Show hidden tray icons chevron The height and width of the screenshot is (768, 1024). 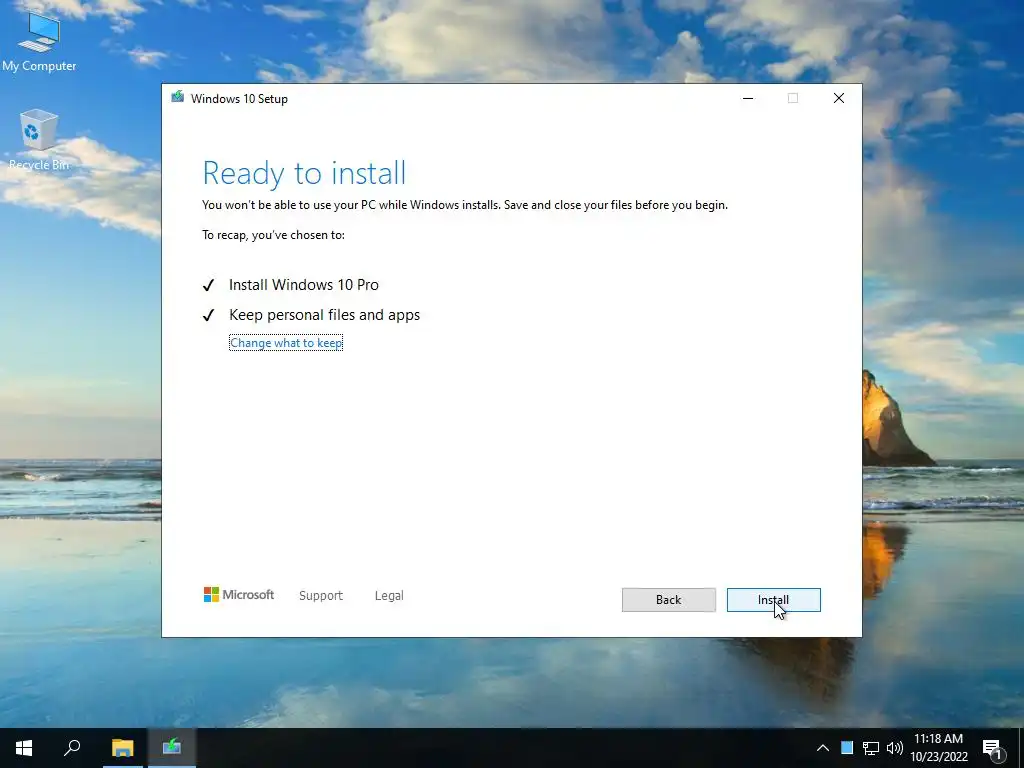(x=823, y=748)
